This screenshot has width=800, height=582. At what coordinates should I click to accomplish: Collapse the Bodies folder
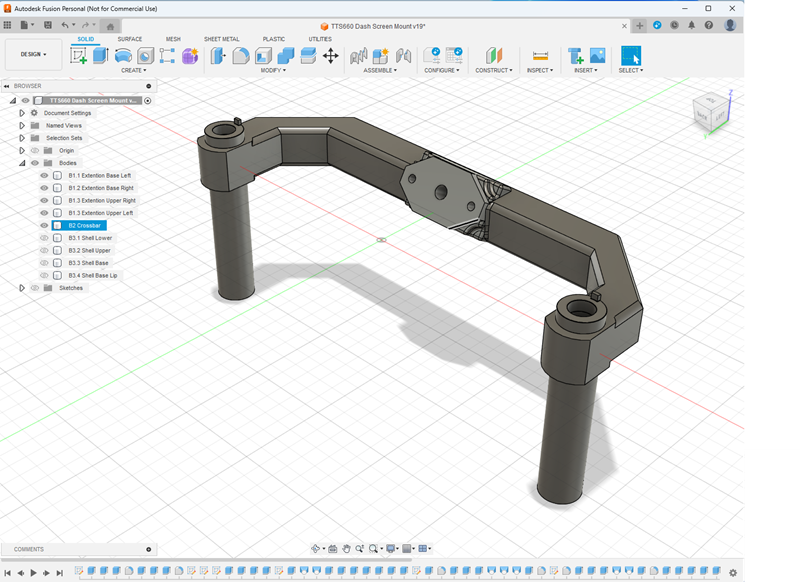pos(21,163)
